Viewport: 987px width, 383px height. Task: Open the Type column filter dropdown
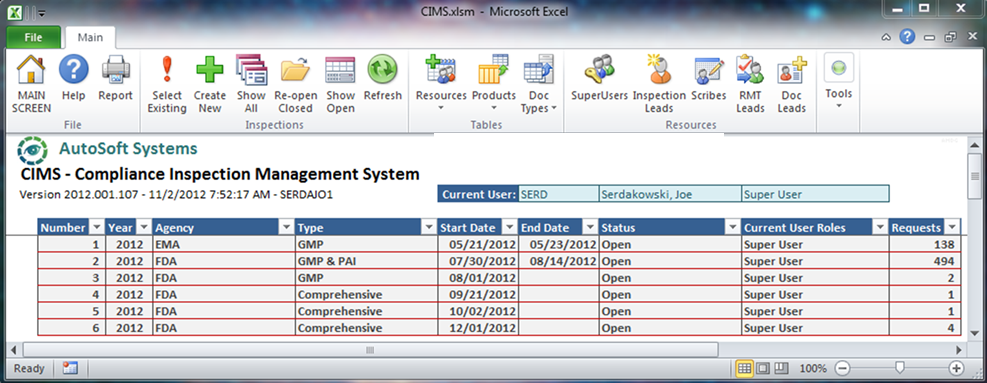tap(429, 227)
